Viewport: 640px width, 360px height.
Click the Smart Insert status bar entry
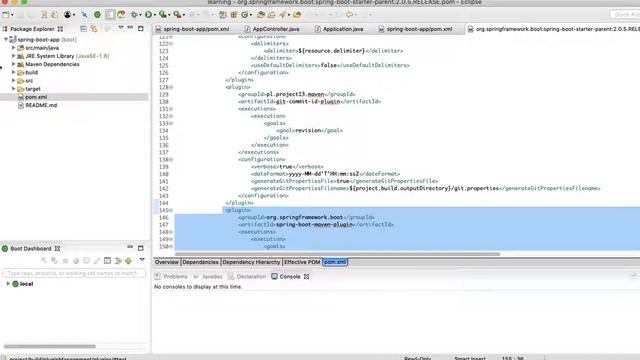[x=470, y=358]
